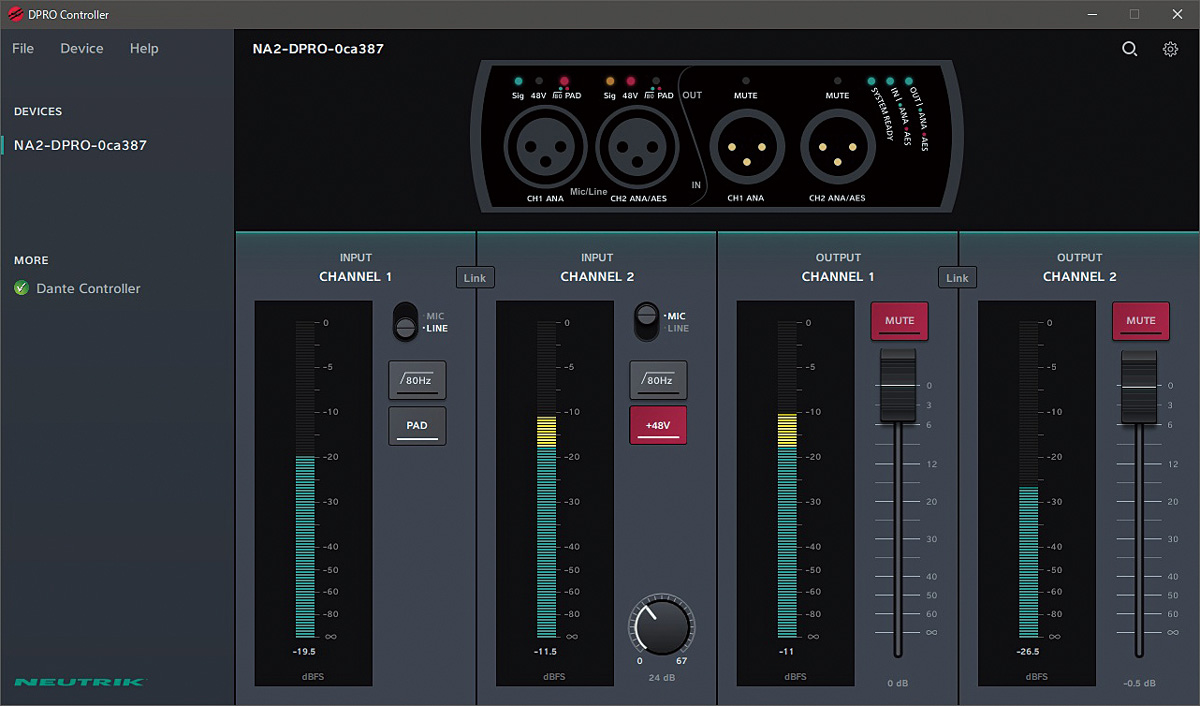1200x706 pixels.
Task: Click the CH1 ANA input XLR connector
Action: 545,147
